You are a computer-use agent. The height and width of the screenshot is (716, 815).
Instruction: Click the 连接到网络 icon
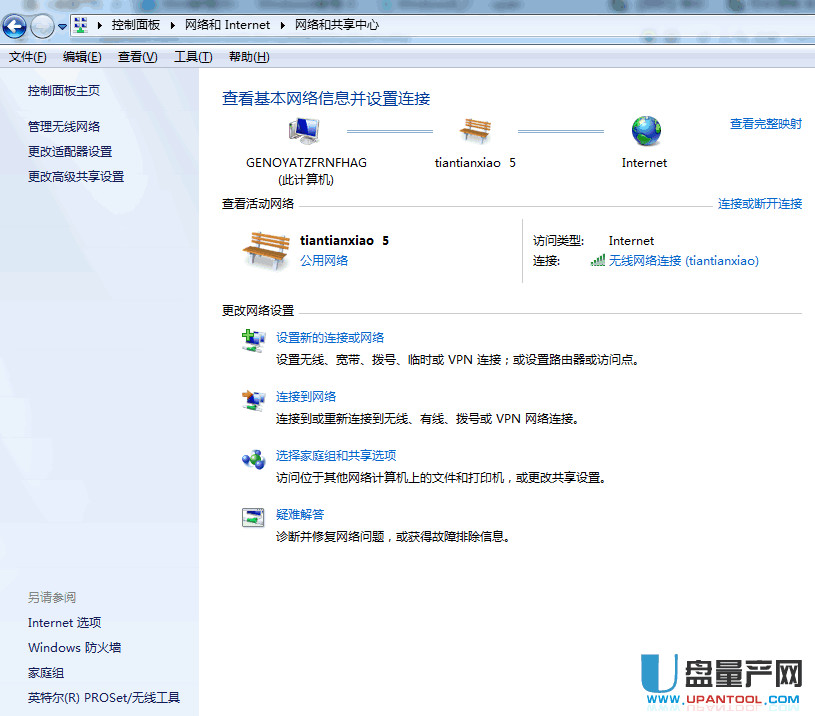pos(253,399)
